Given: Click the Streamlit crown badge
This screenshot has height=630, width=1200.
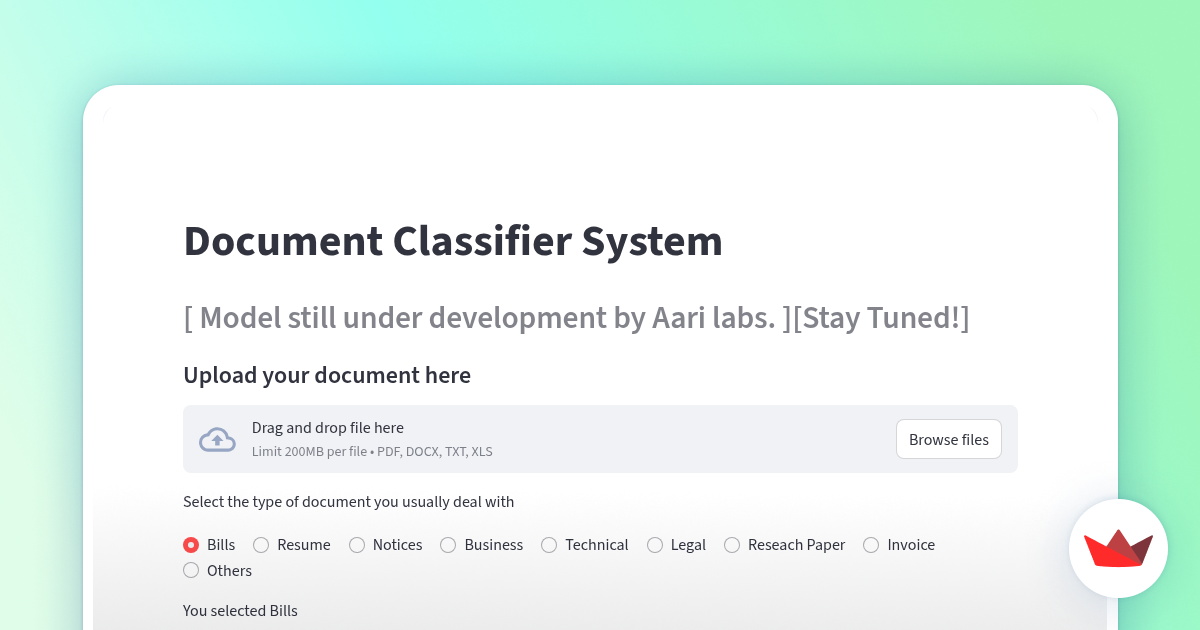Looking at the screenshot, I should point(1118,548).
